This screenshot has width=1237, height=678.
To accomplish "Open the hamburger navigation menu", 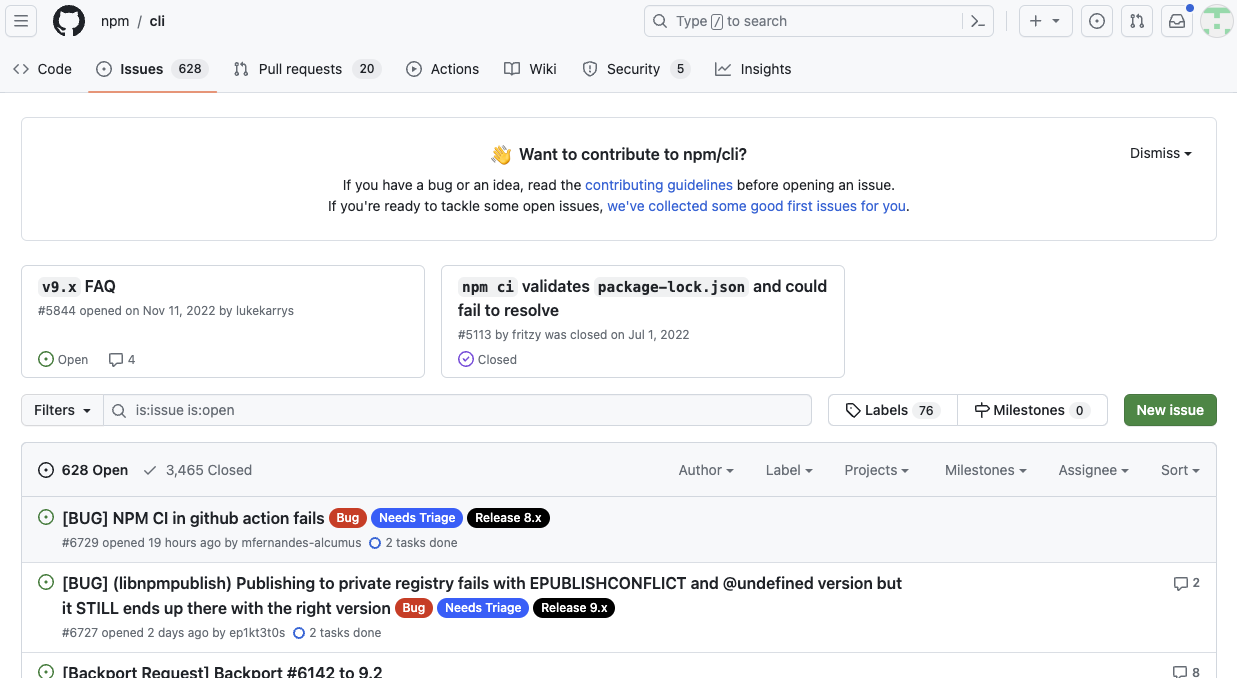I will [22, 21].
